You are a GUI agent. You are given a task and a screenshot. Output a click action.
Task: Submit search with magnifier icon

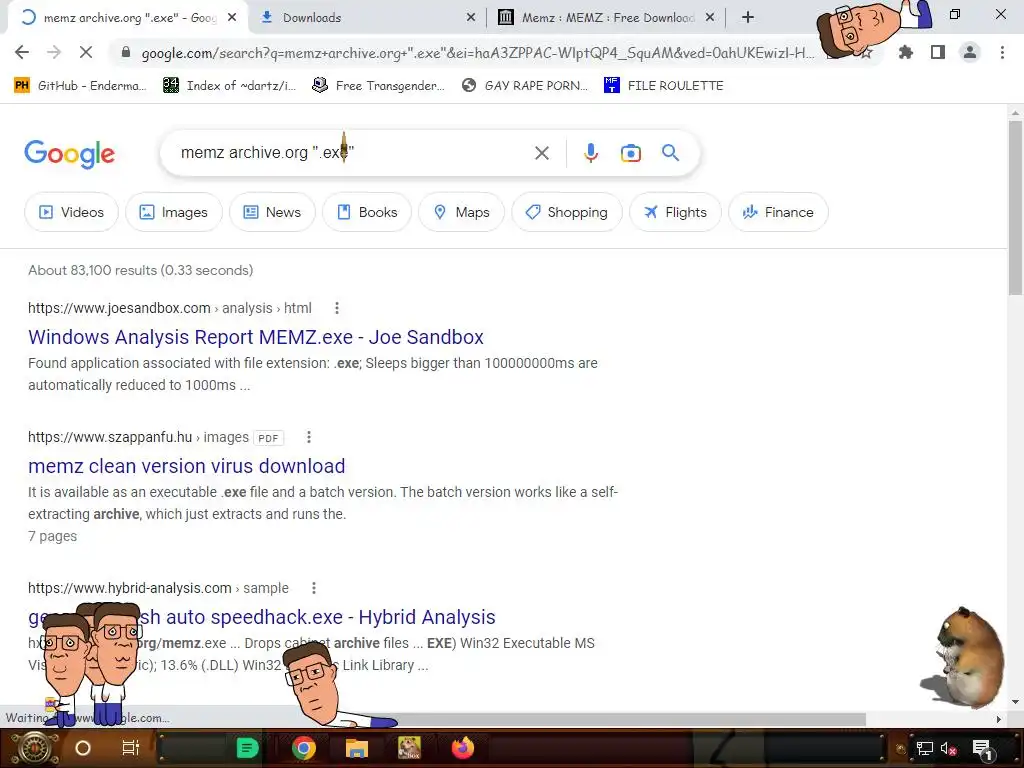pos(670,153)
